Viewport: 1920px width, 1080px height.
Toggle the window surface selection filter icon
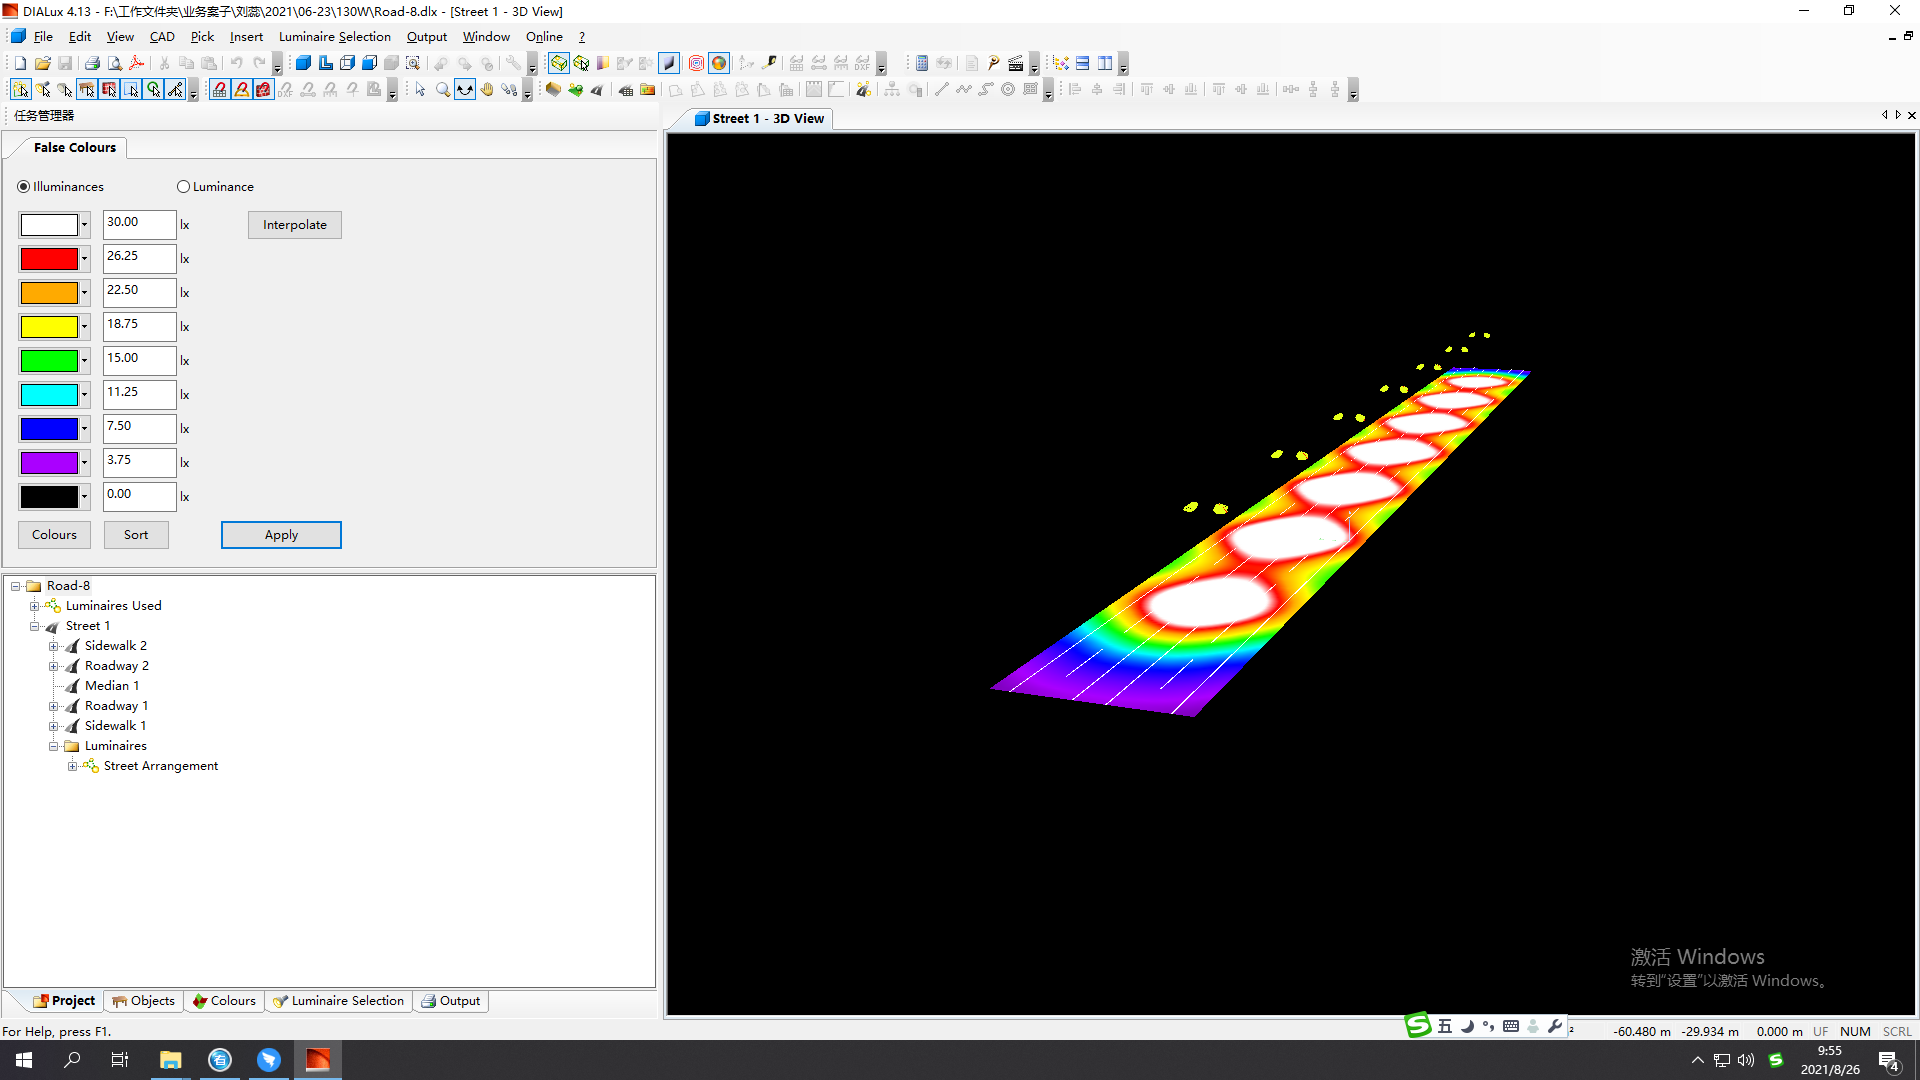131,89
